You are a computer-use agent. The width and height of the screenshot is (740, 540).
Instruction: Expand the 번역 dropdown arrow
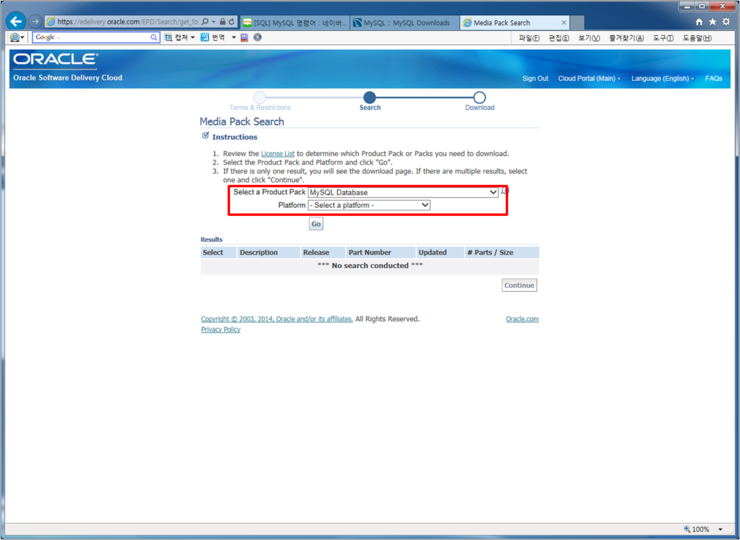(x=234, y=37)
